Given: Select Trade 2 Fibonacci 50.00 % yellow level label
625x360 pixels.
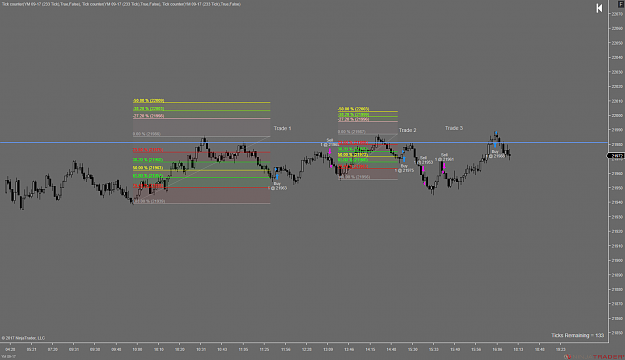Looking at the screenshot, I should [353, 154].
